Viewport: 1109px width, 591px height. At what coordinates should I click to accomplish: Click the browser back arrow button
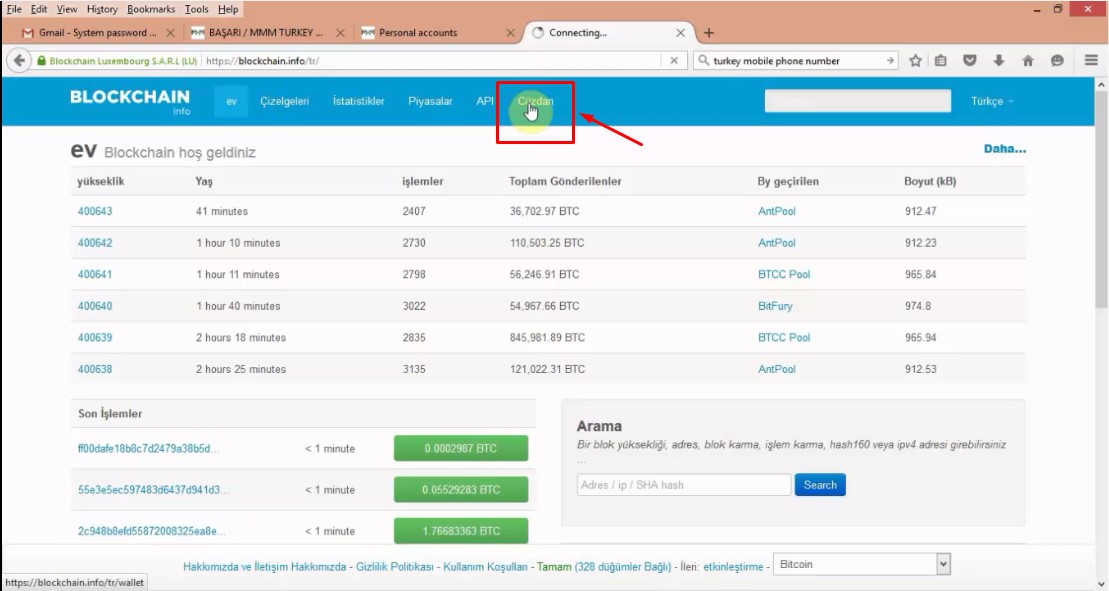(x=19, y=61)
